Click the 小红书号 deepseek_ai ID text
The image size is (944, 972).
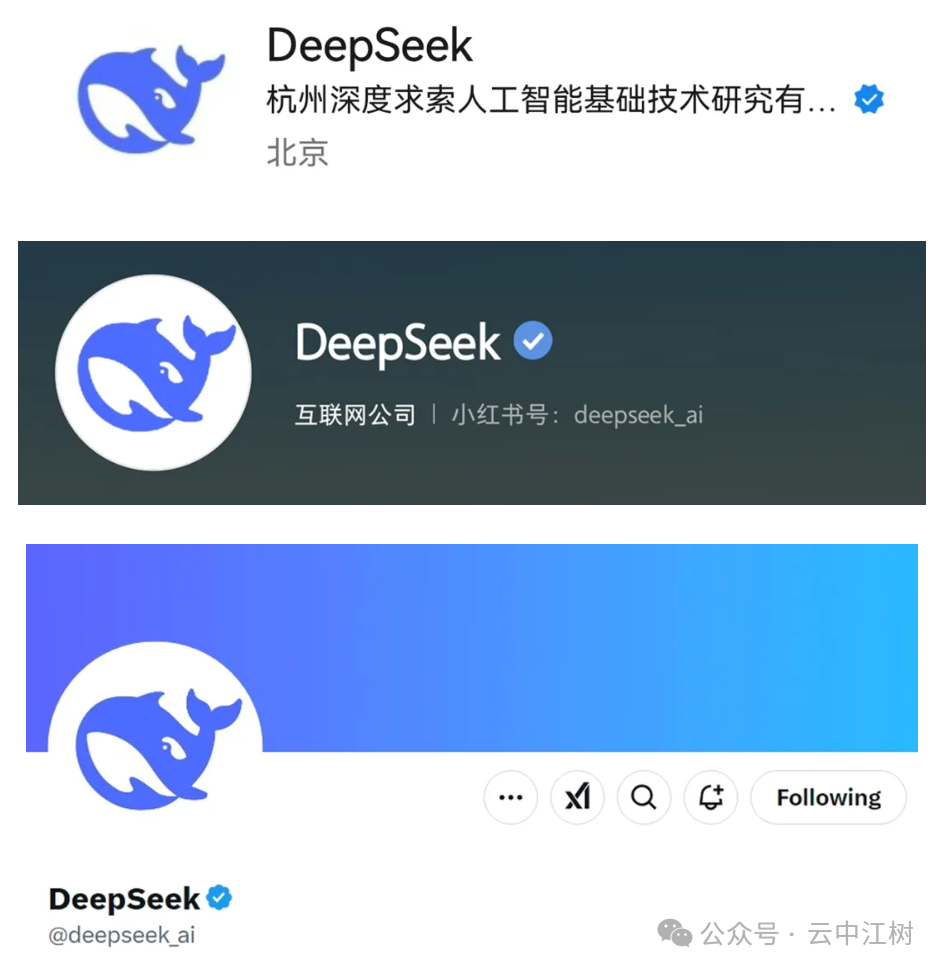pos(577,415)
